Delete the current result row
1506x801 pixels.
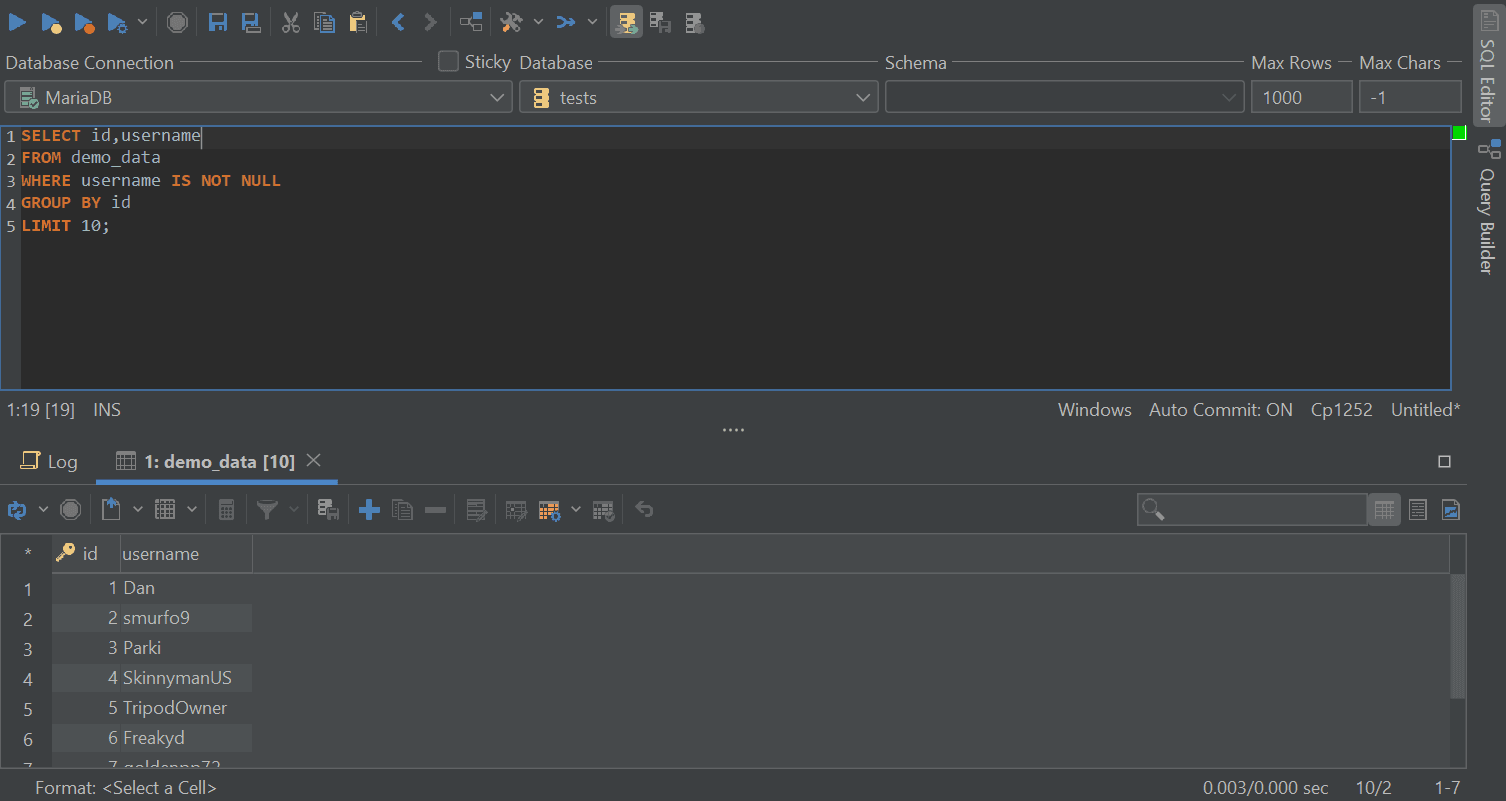pos(435,509)
